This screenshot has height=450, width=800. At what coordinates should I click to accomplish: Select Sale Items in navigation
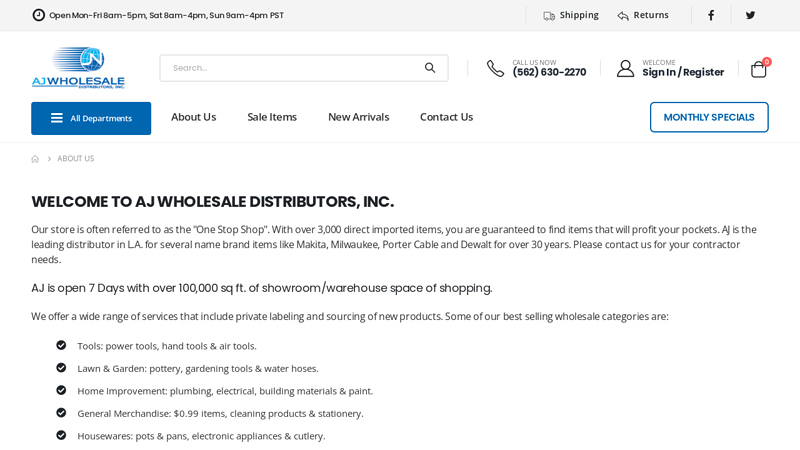click(272, 117)
